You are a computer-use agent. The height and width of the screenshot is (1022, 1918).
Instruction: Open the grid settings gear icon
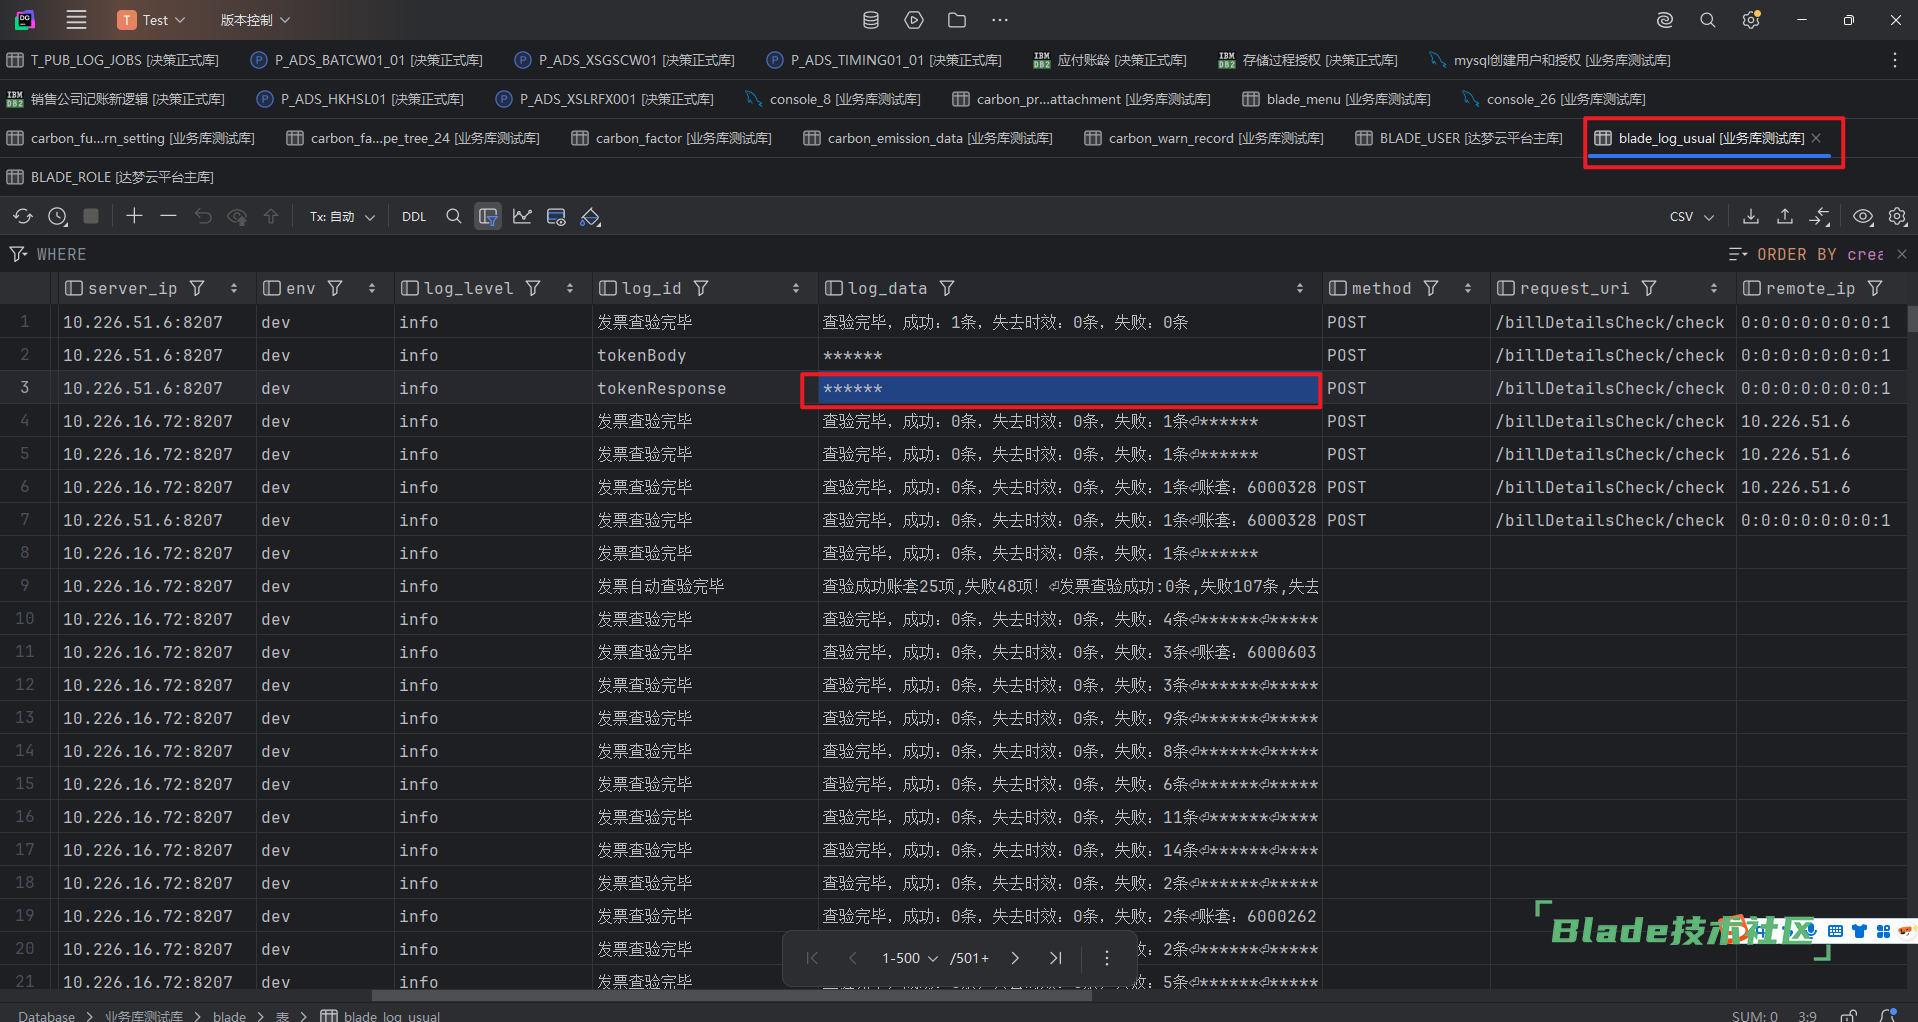(1898, 216)
